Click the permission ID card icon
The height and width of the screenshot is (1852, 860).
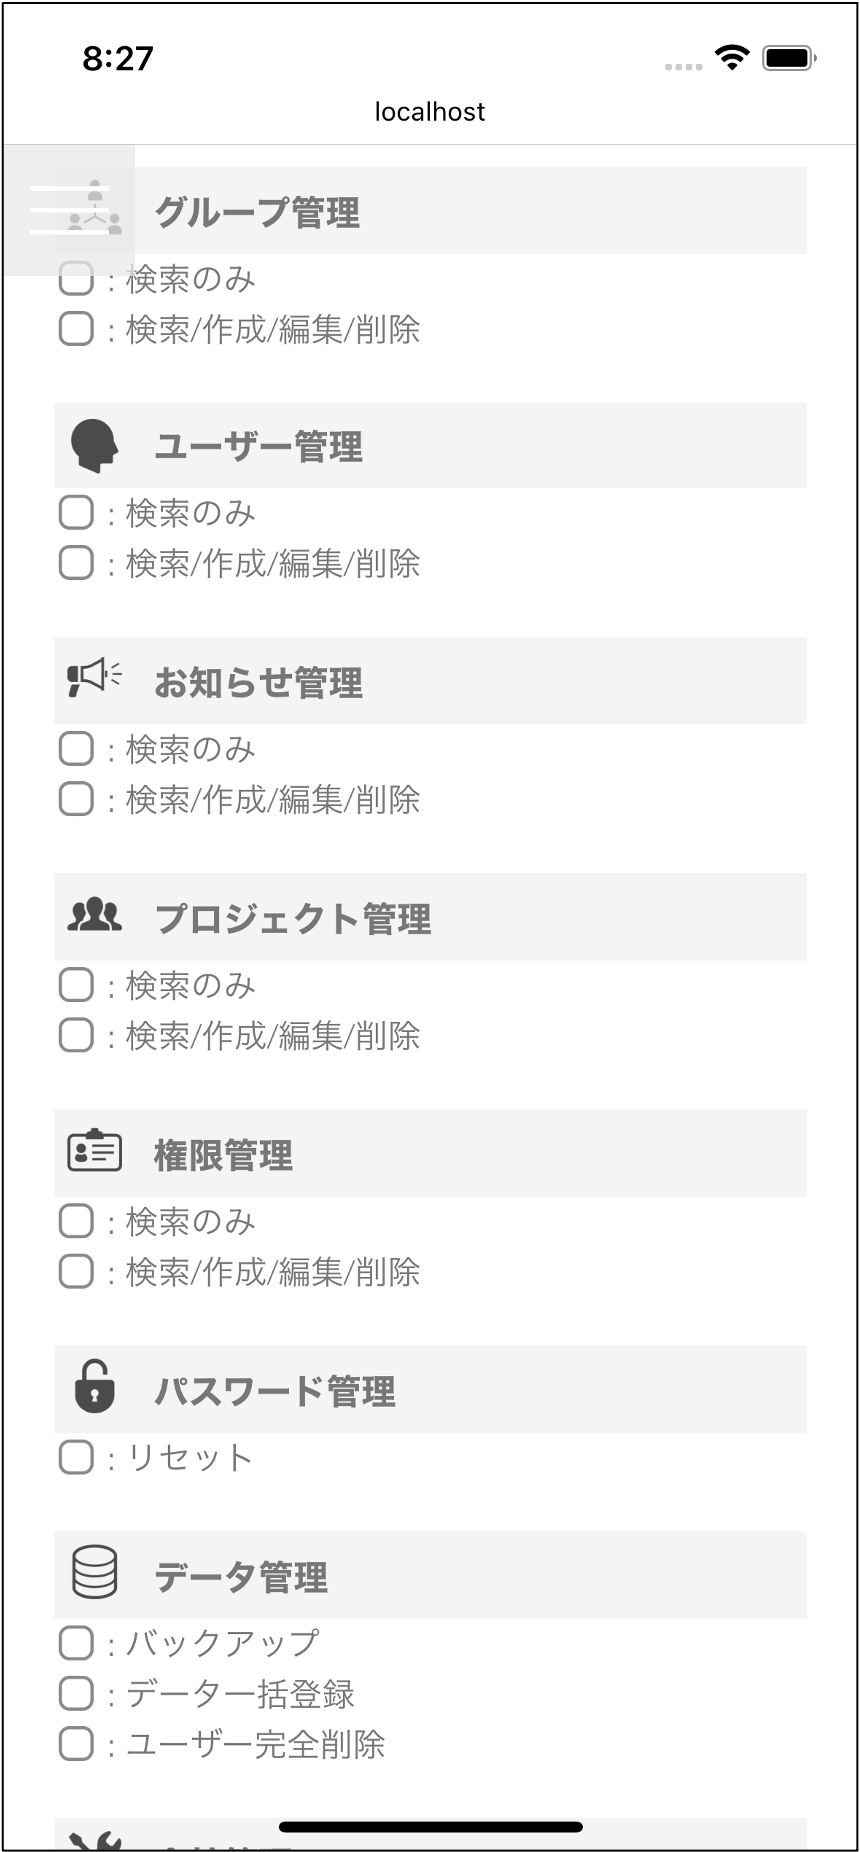pos(94,1151)
